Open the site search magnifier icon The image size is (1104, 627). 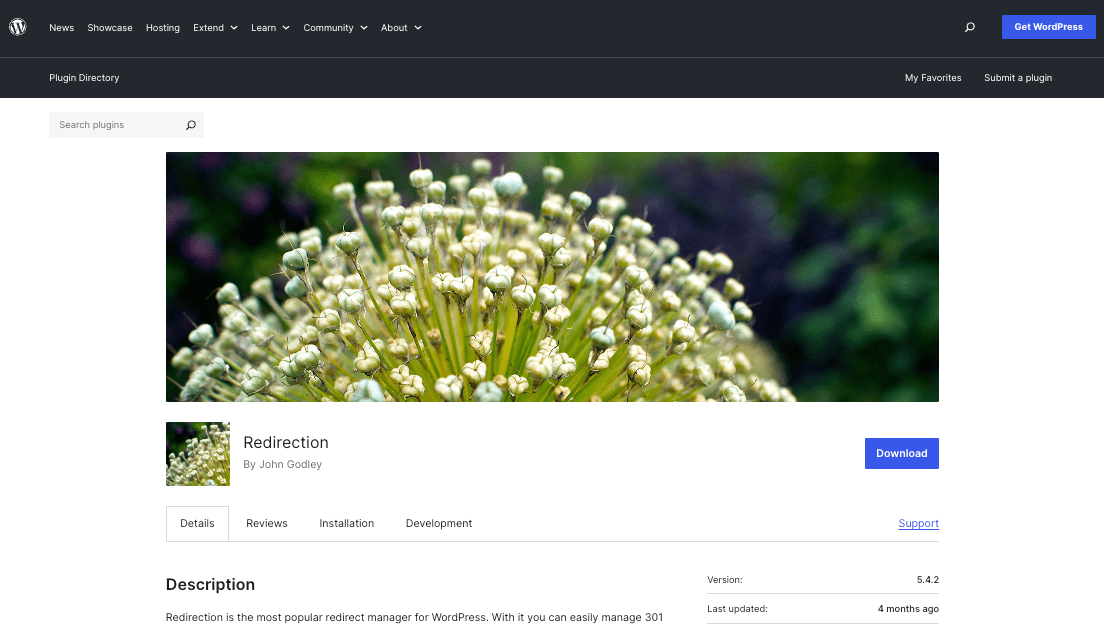point(970,27)
